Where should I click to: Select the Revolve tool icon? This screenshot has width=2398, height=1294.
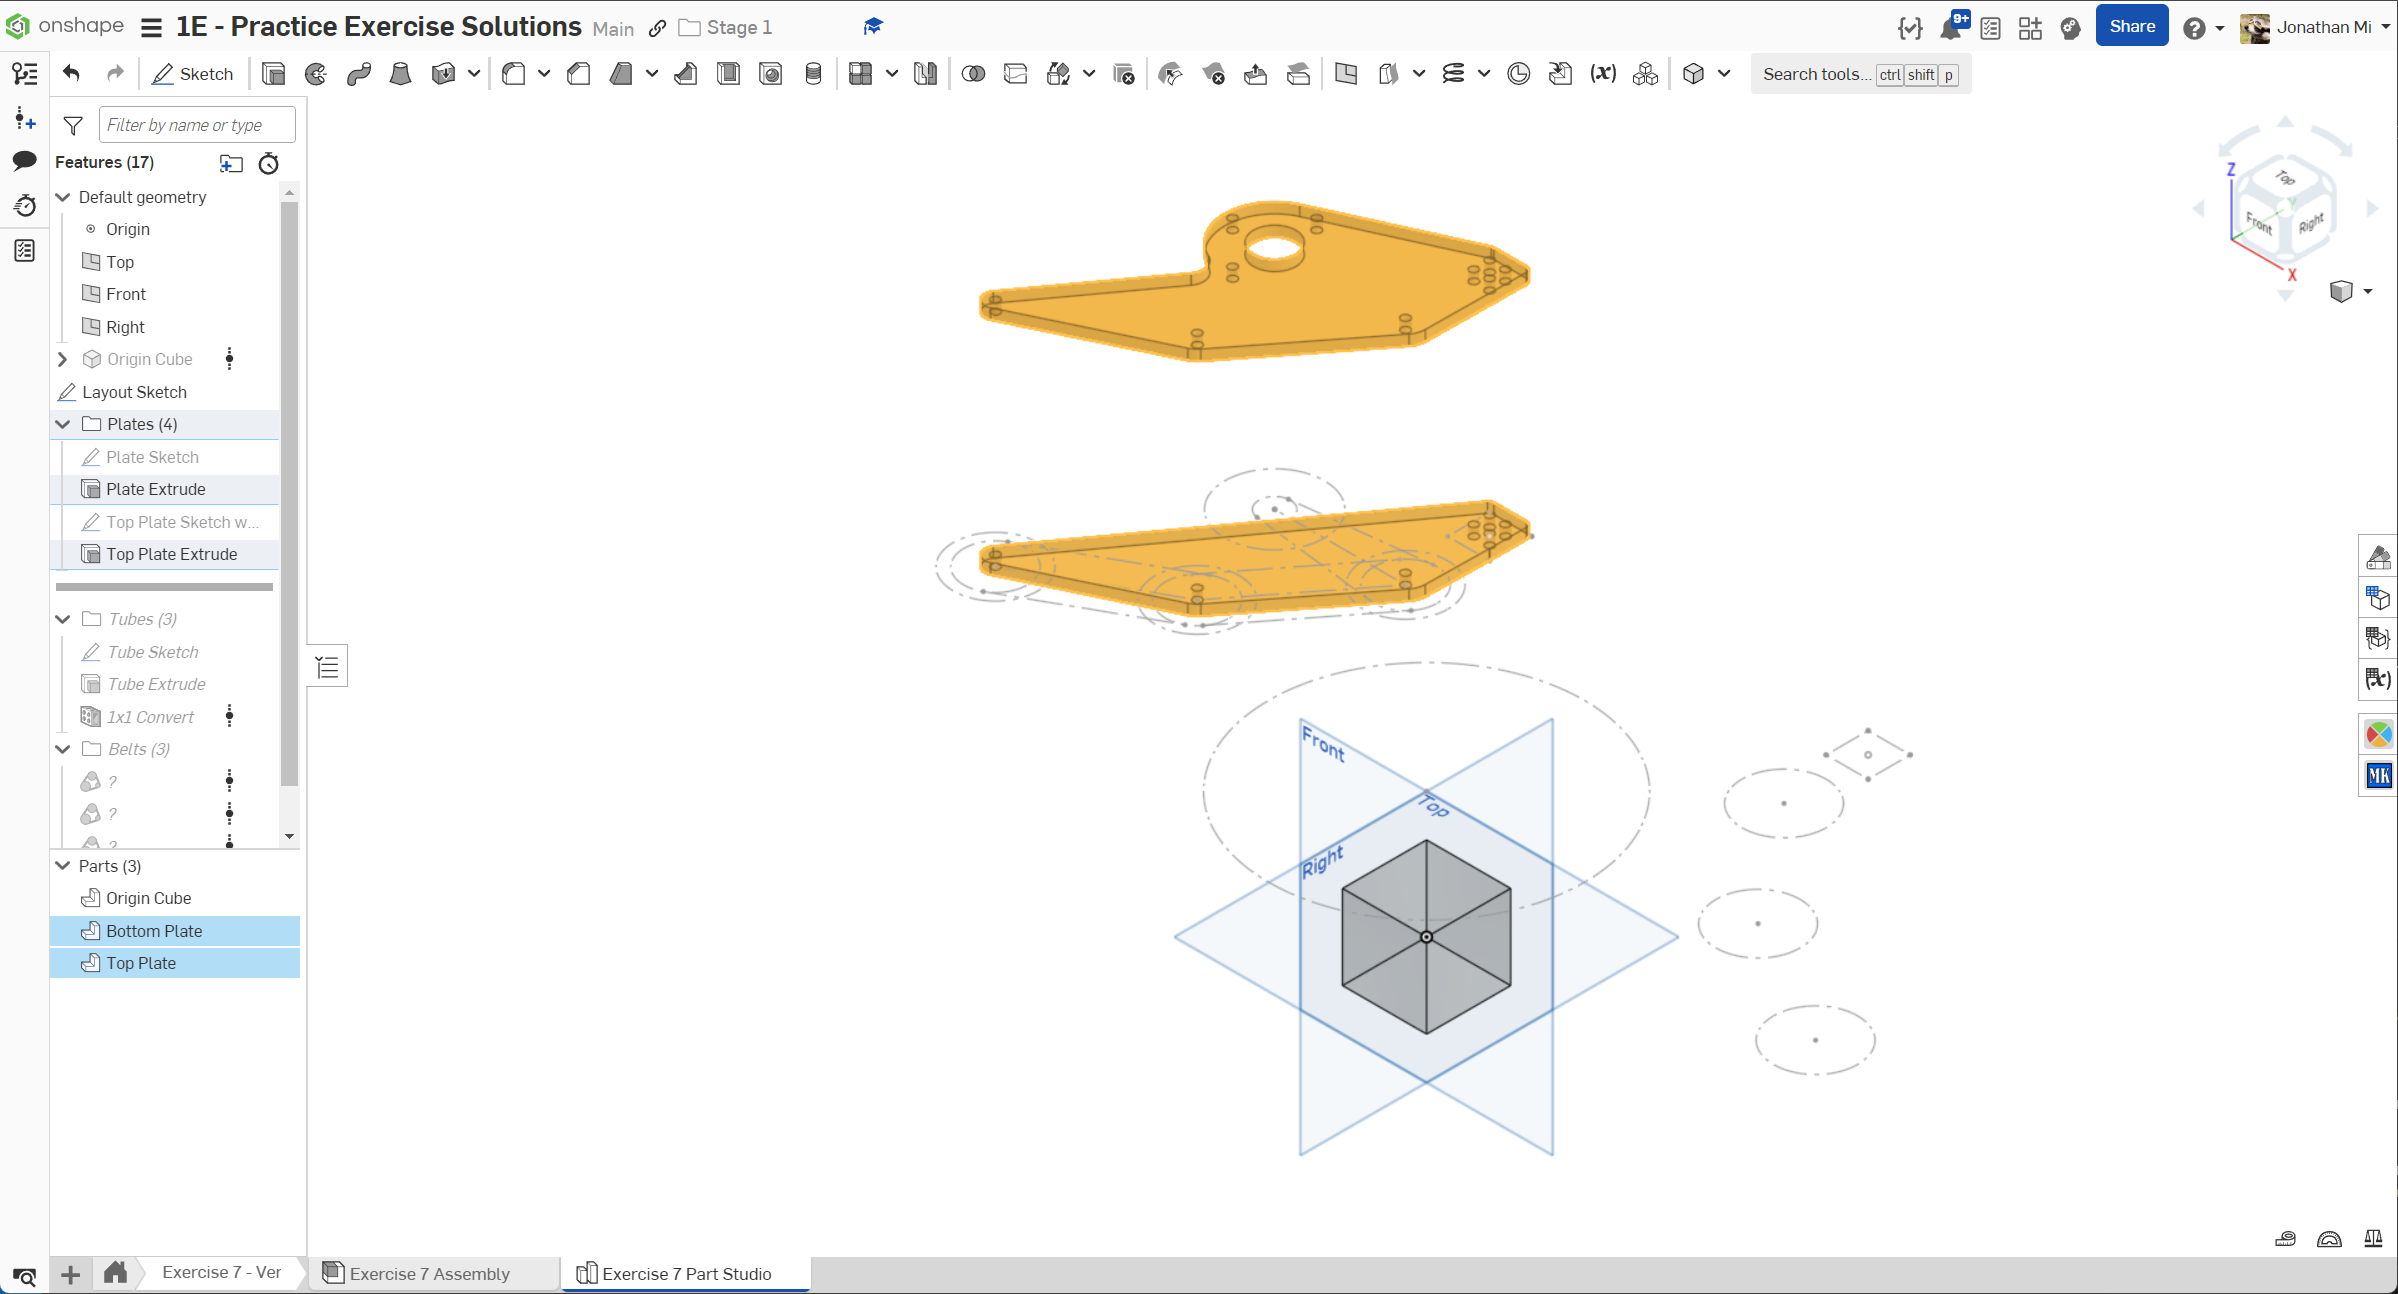point(316,74)
